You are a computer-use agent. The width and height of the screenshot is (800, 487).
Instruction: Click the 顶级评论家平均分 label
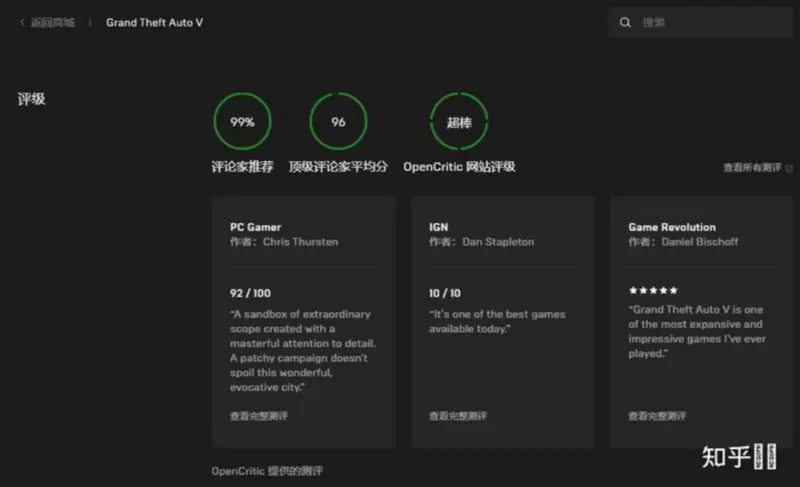pos(338,167)
